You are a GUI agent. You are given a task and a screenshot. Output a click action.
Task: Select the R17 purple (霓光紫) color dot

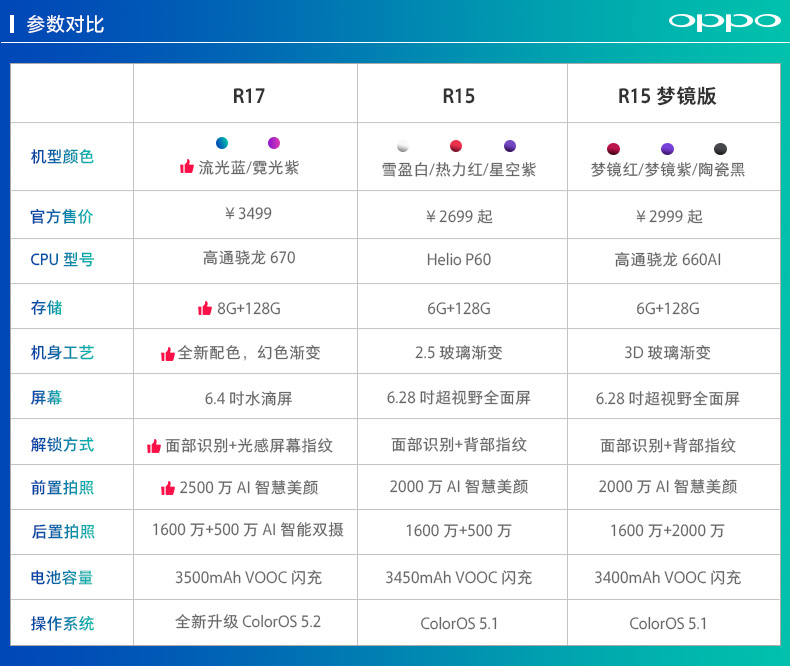(x=274, y=143)
